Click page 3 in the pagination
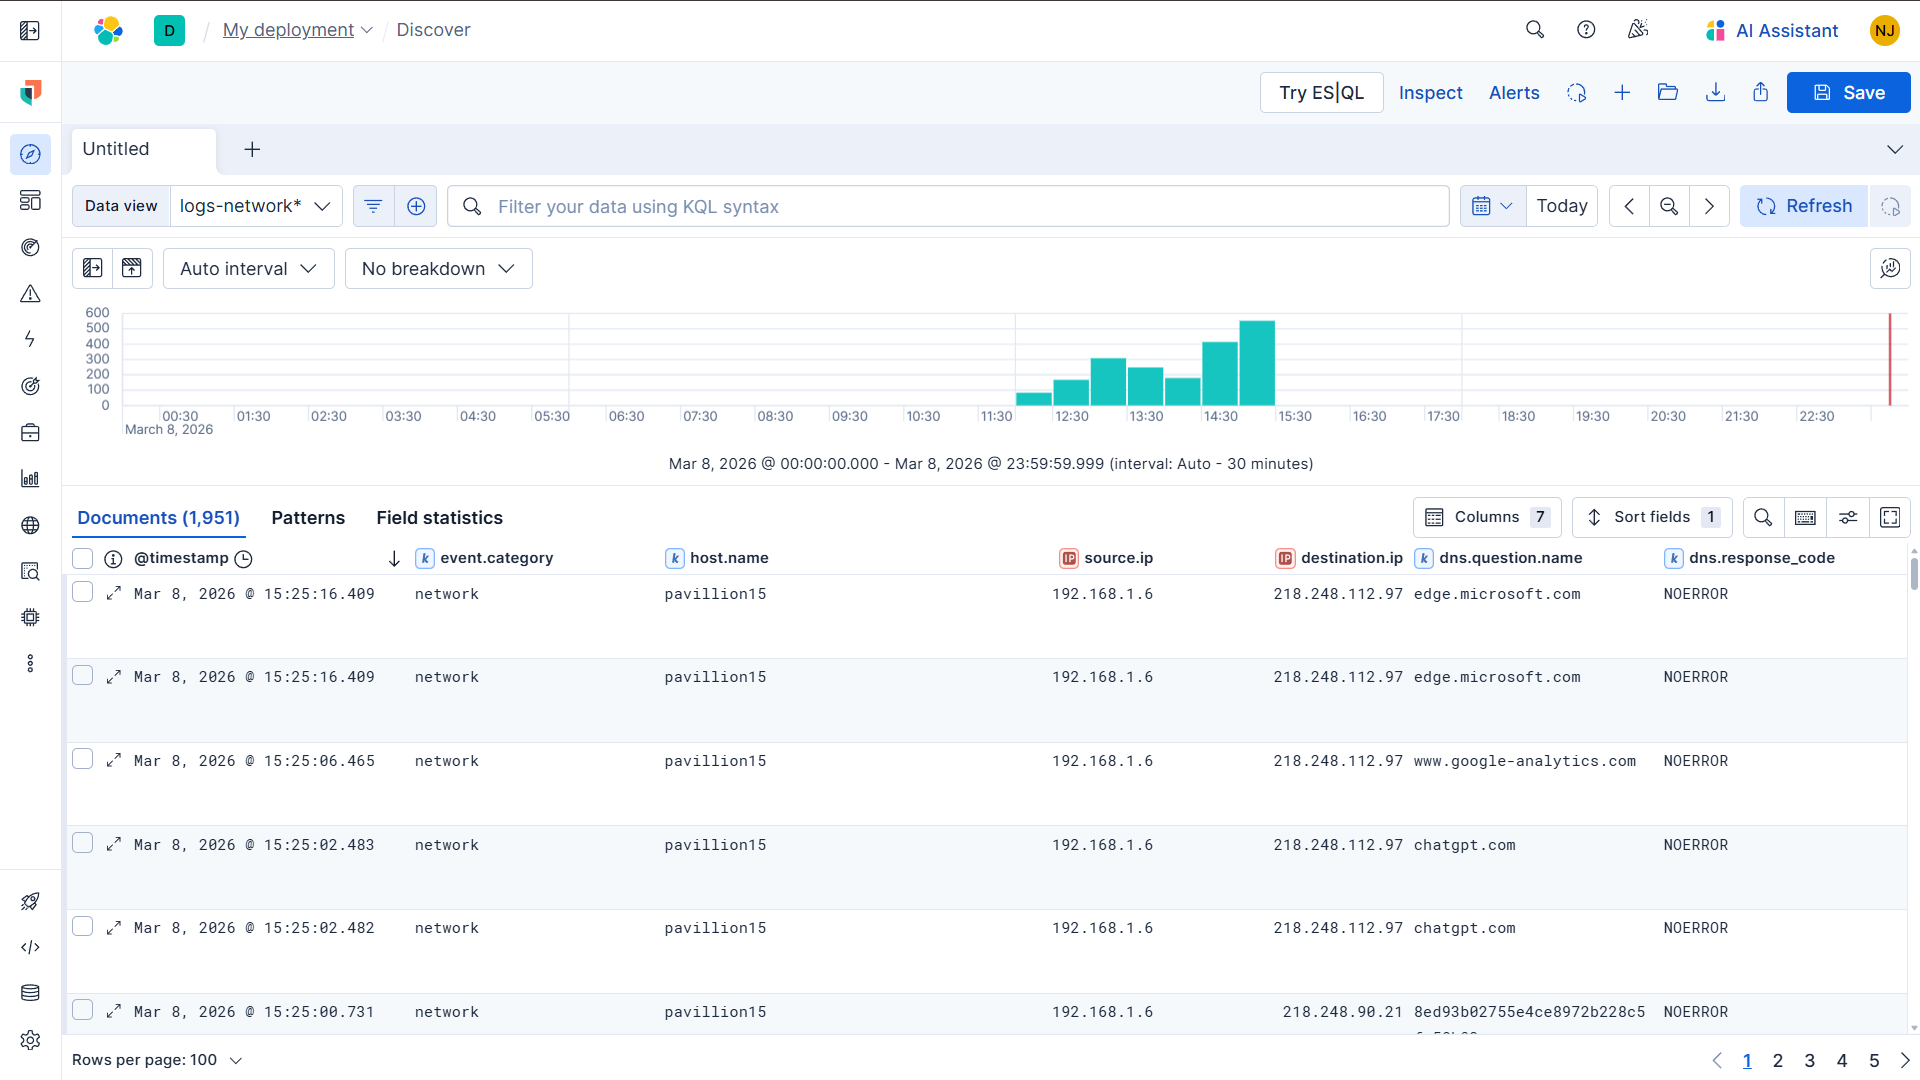 (1810, 1061)
